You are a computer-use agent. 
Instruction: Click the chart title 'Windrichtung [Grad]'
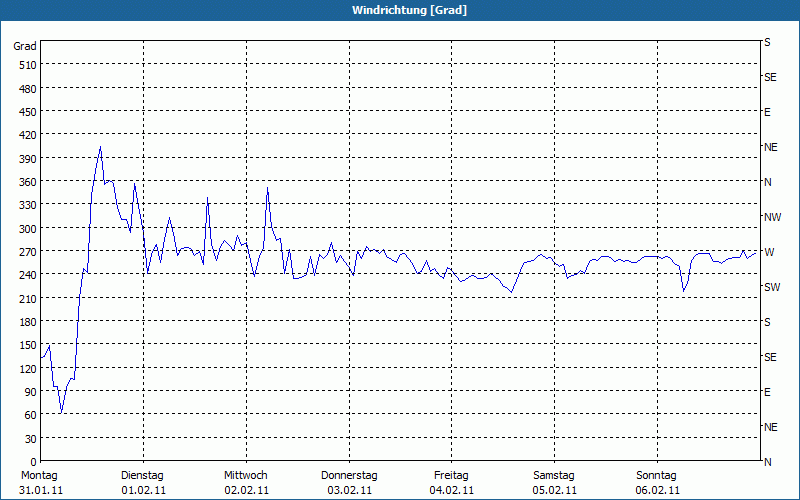tap(409, 10)
